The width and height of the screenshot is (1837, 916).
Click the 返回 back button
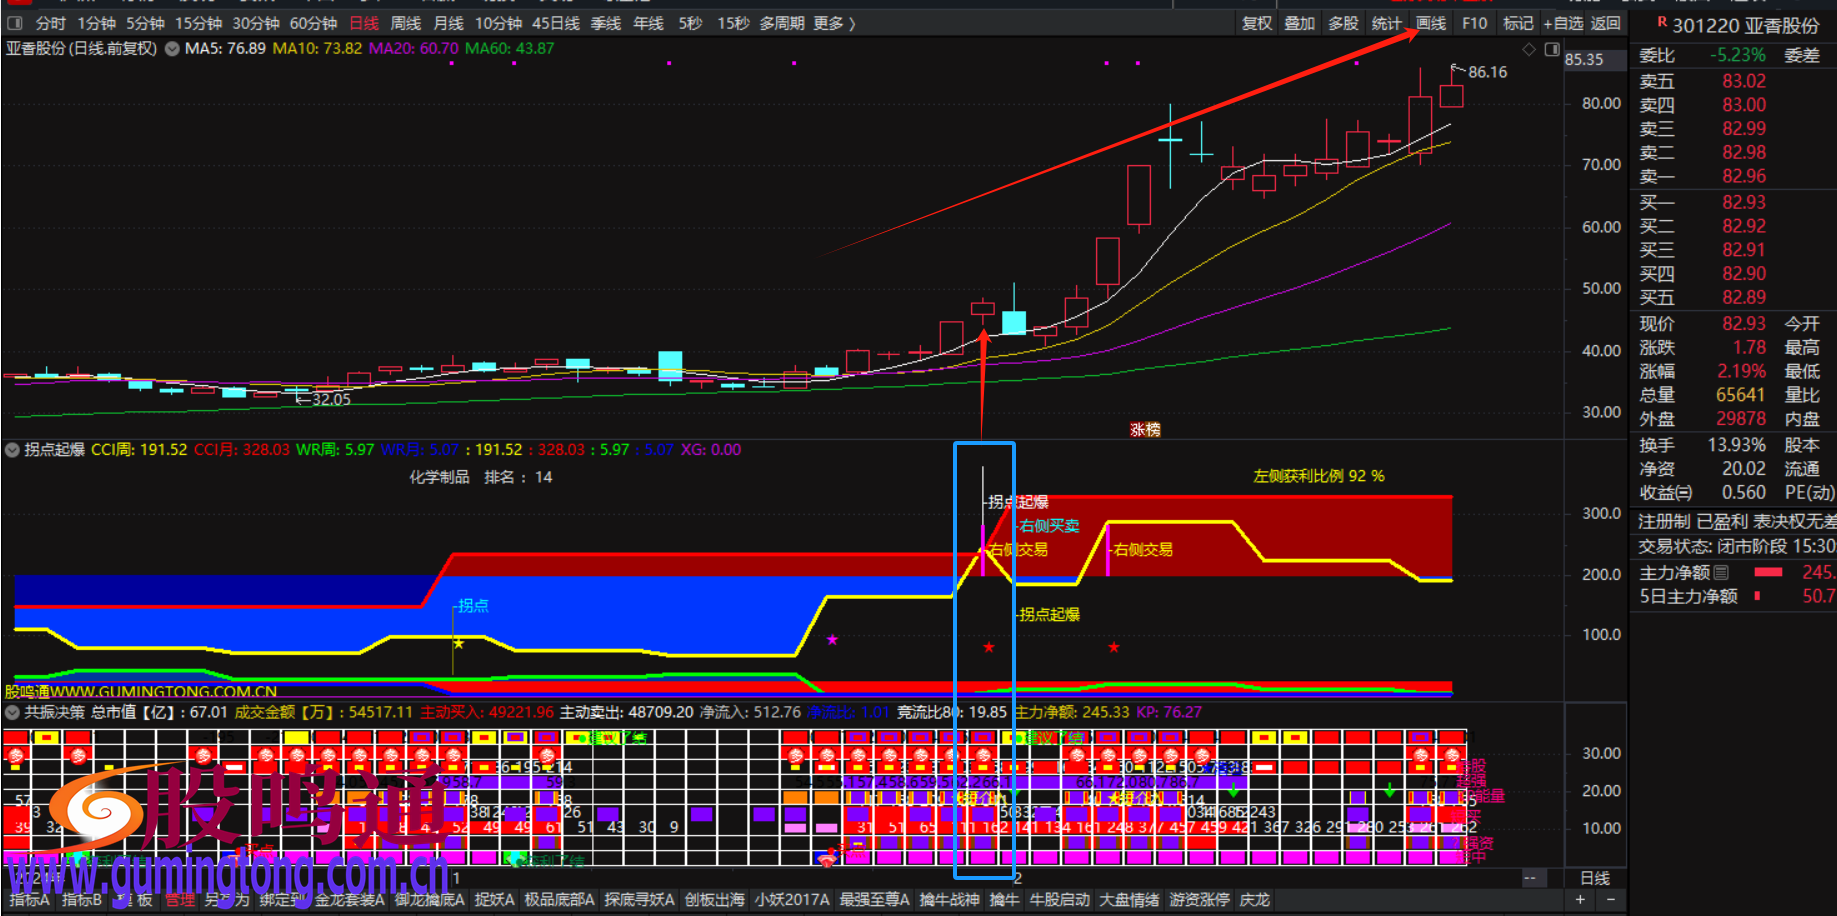pos(1606,23)
